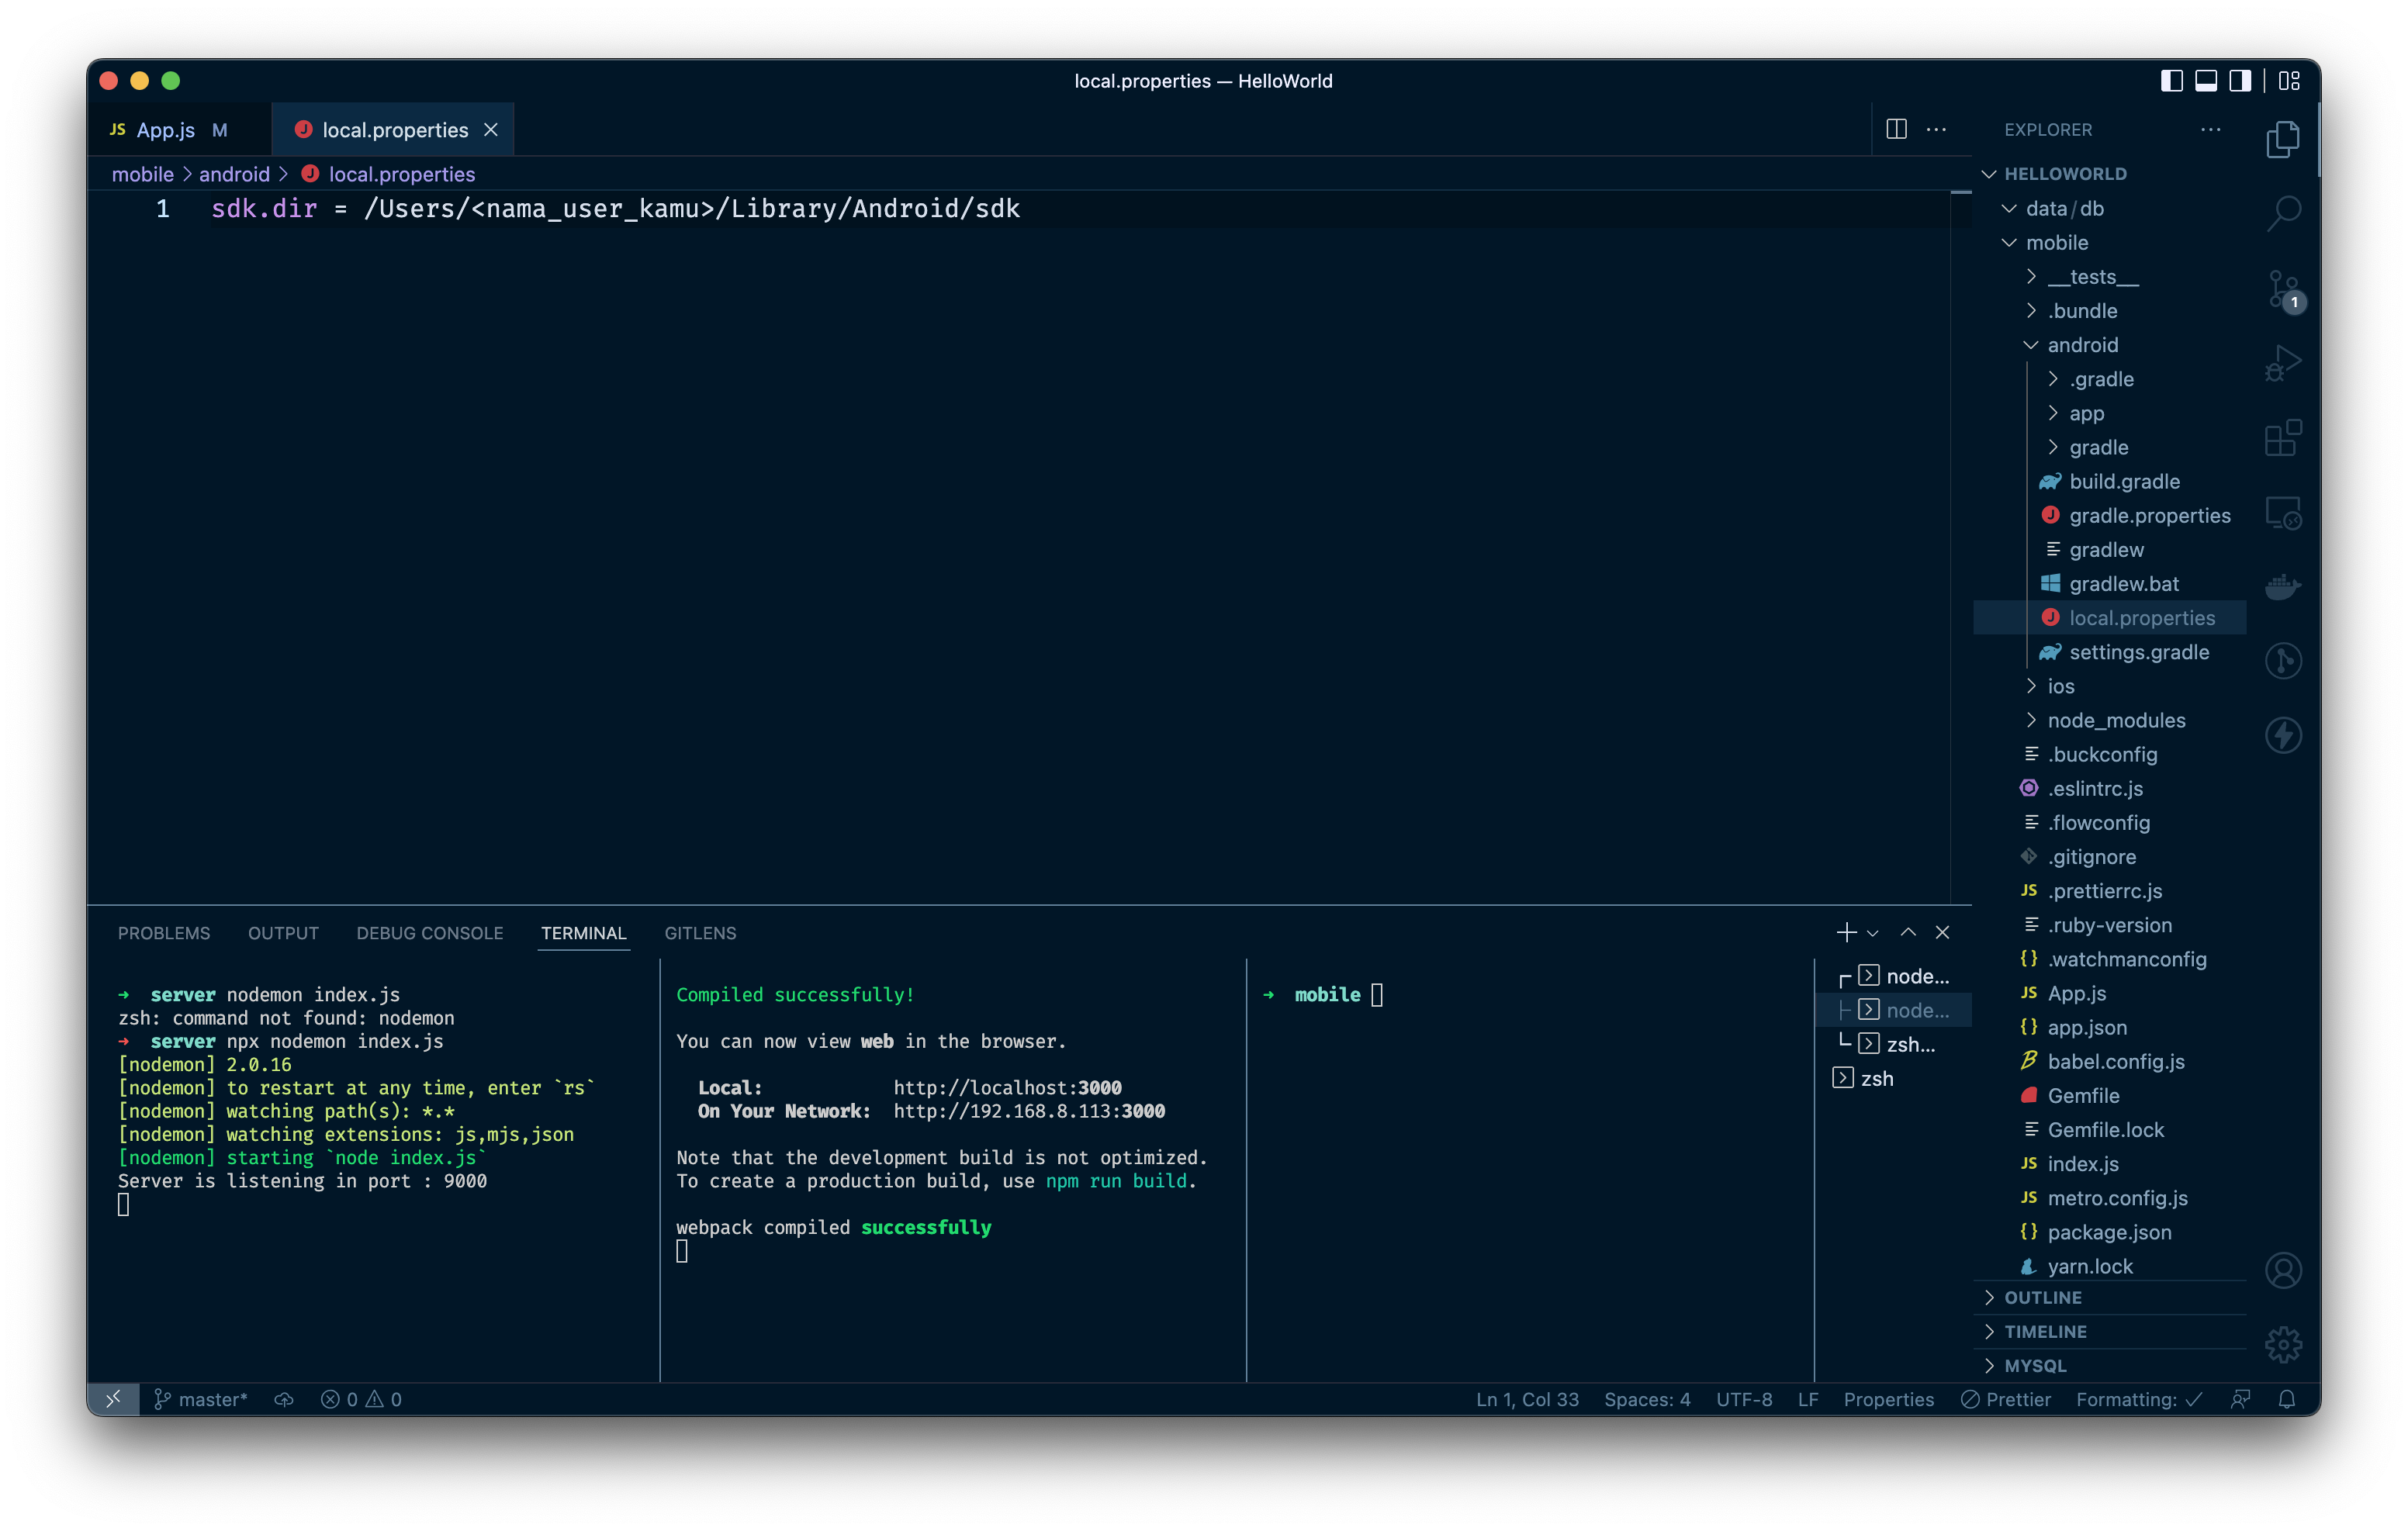Toggle the secondary side bar layout button
This screenshot has width=2408, height=1531.
pos(2240,81)
